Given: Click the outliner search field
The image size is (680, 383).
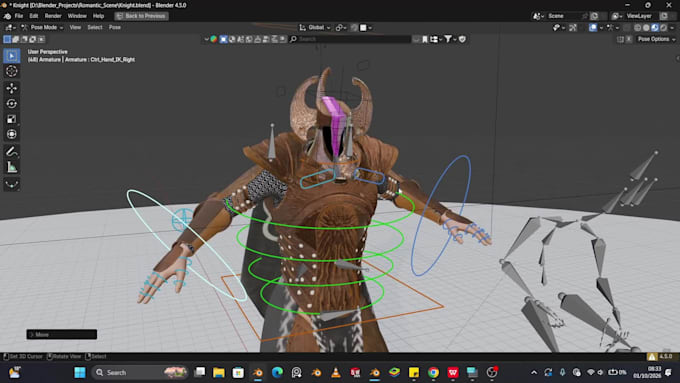Looking at the screenshot, I should click(350, 39).
